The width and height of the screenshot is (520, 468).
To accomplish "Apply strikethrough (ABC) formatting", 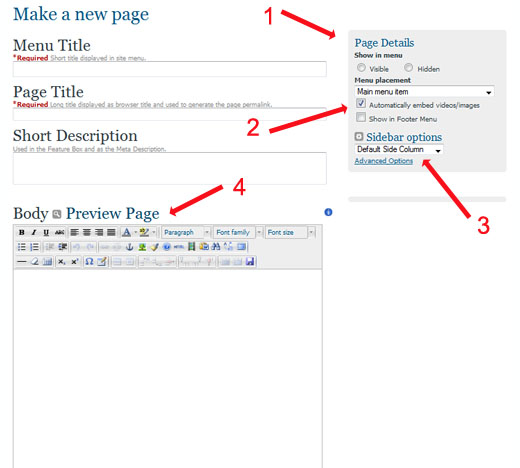I will pos(59,232).
